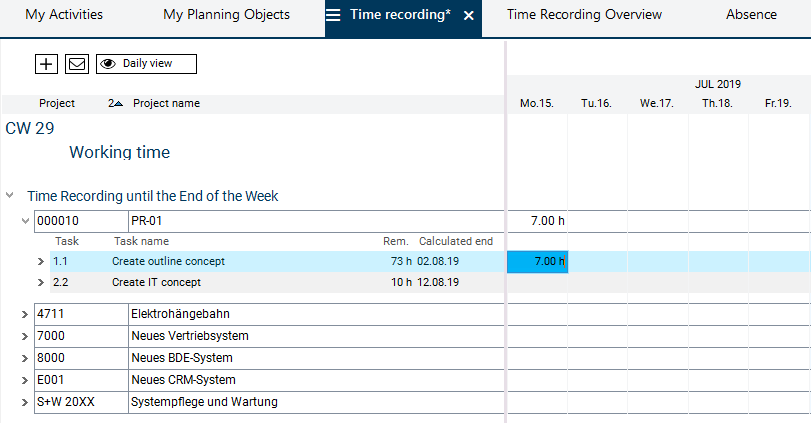Expand project E001 Neues CRM-System

[25, 380]
